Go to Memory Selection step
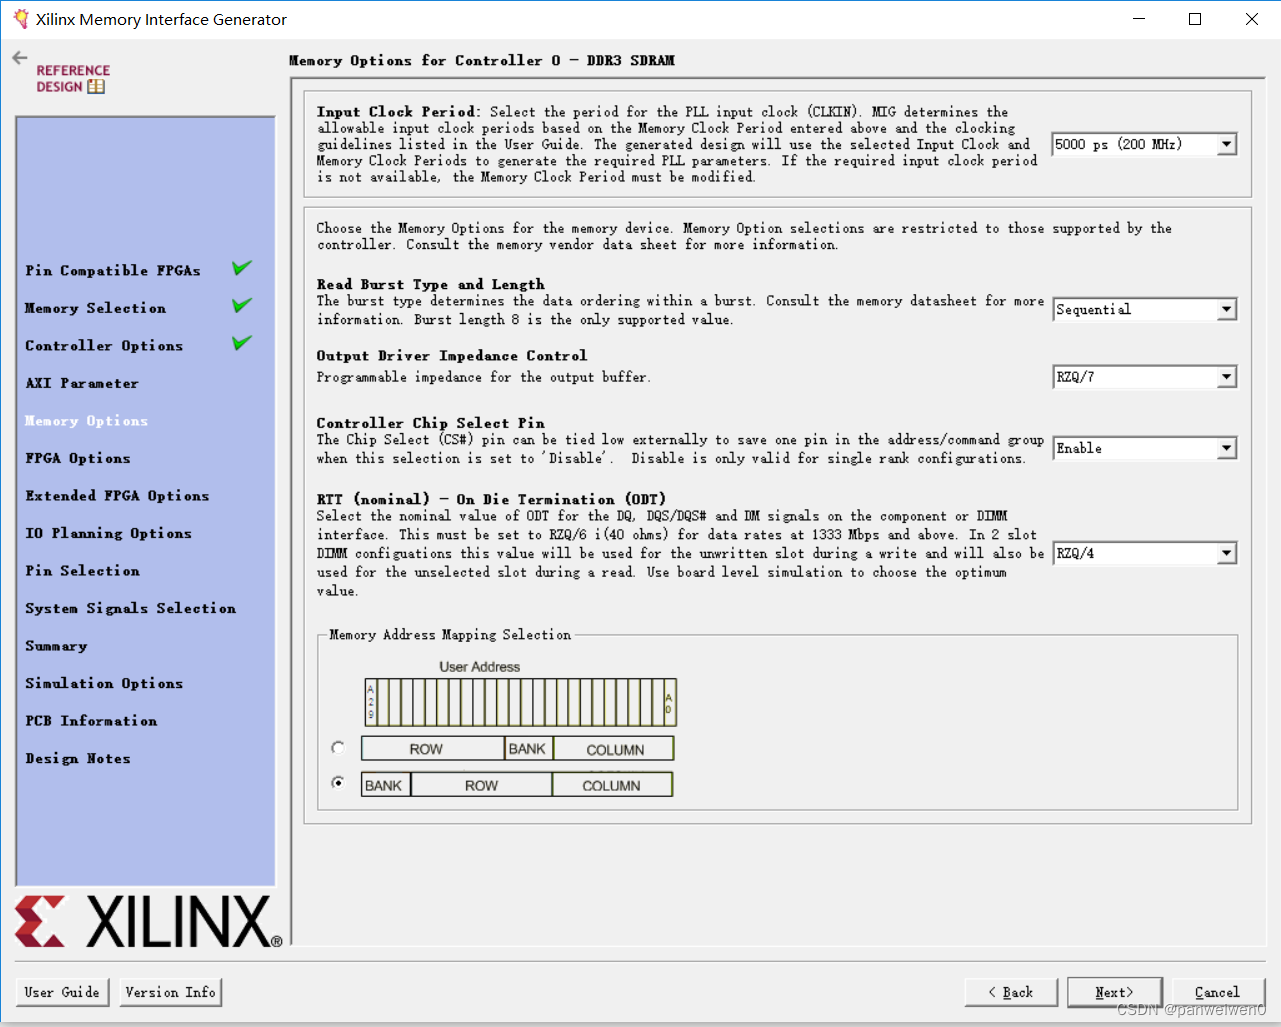The height and width of the screenshot is (1027, 1281). [x=96, y=308]
